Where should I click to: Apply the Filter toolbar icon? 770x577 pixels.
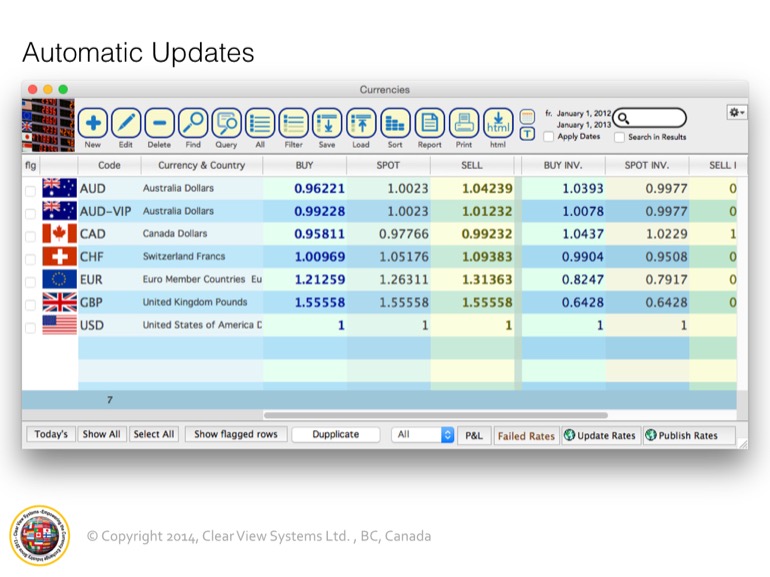[294, 123]
